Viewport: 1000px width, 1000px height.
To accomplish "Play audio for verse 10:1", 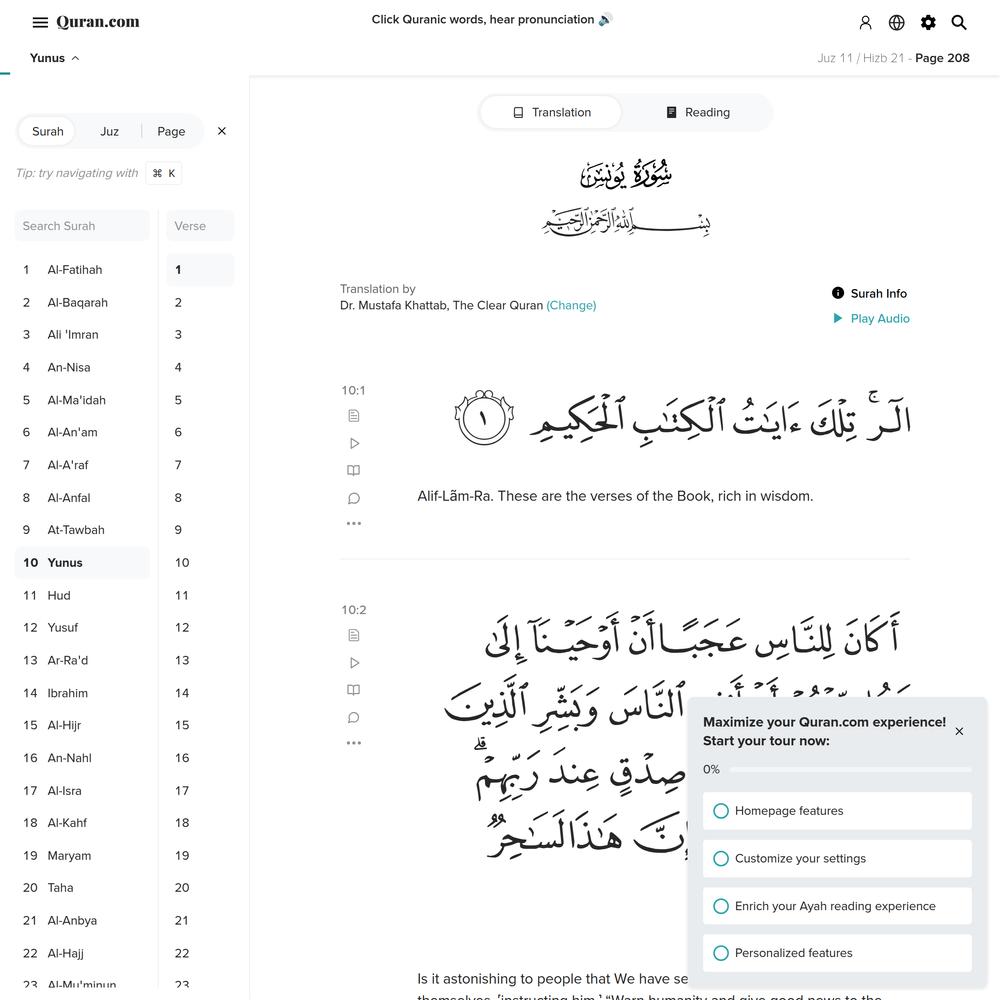I will (354, 443).
